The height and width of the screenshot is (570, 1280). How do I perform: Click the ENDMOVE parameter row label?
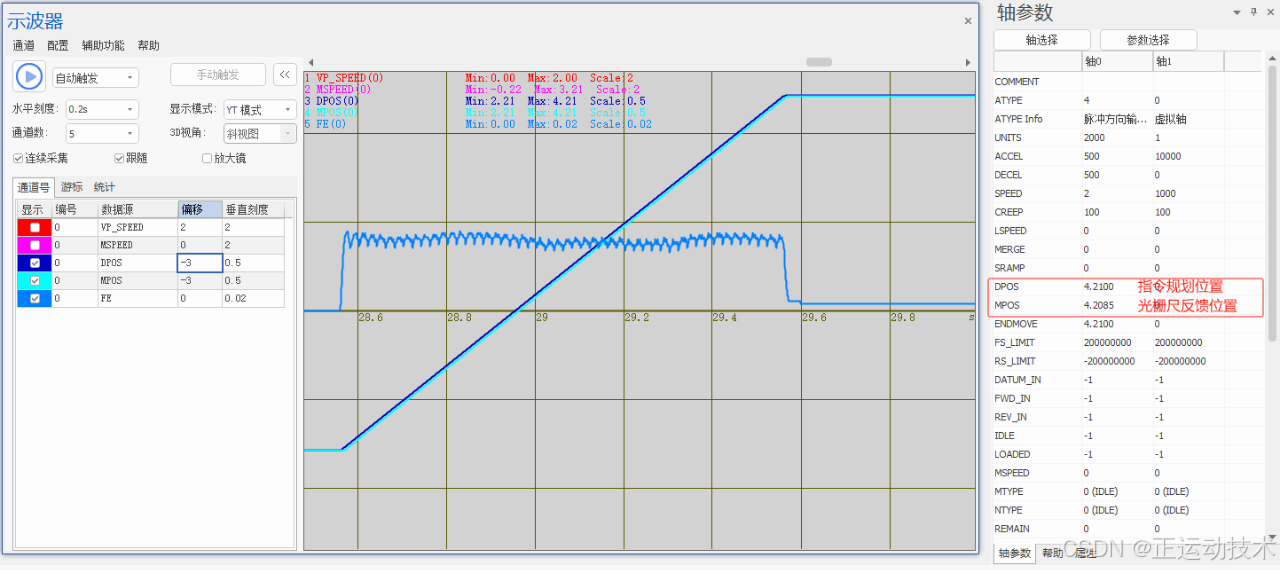[x=1015, y=324]
